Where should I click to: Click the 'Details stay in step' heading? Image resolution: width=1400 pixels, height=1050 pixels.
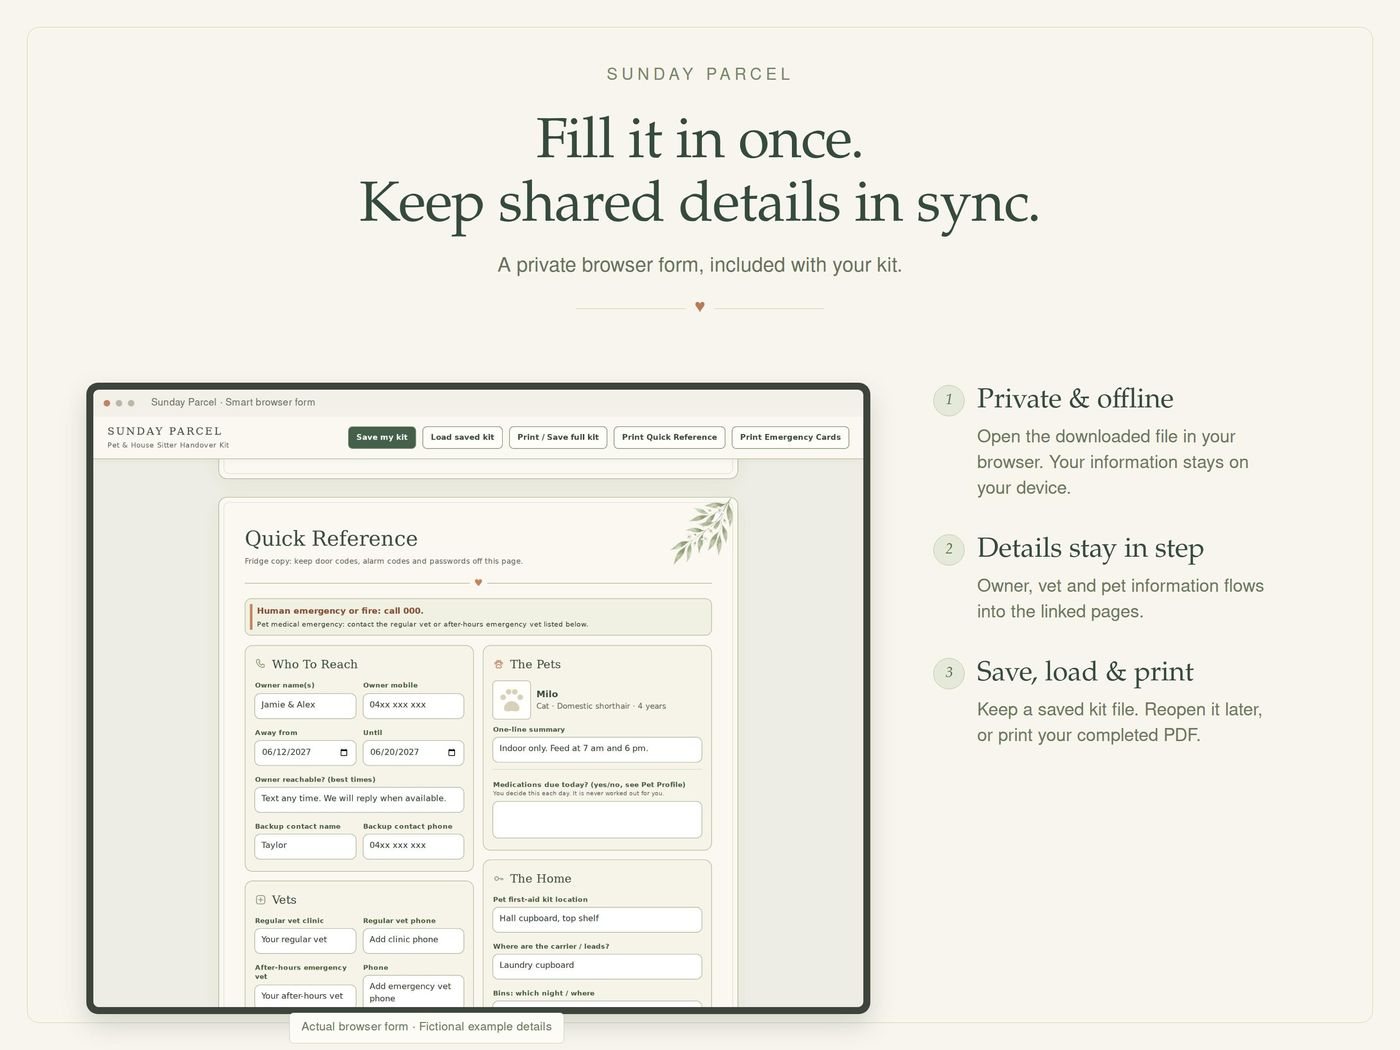click(x=1090, y=548)
